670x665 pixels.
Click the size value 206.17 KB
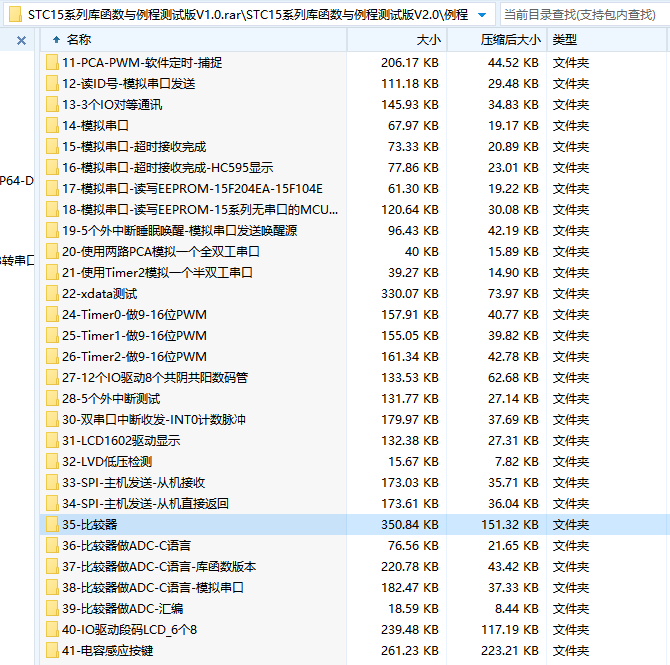[x=410, y=63]
